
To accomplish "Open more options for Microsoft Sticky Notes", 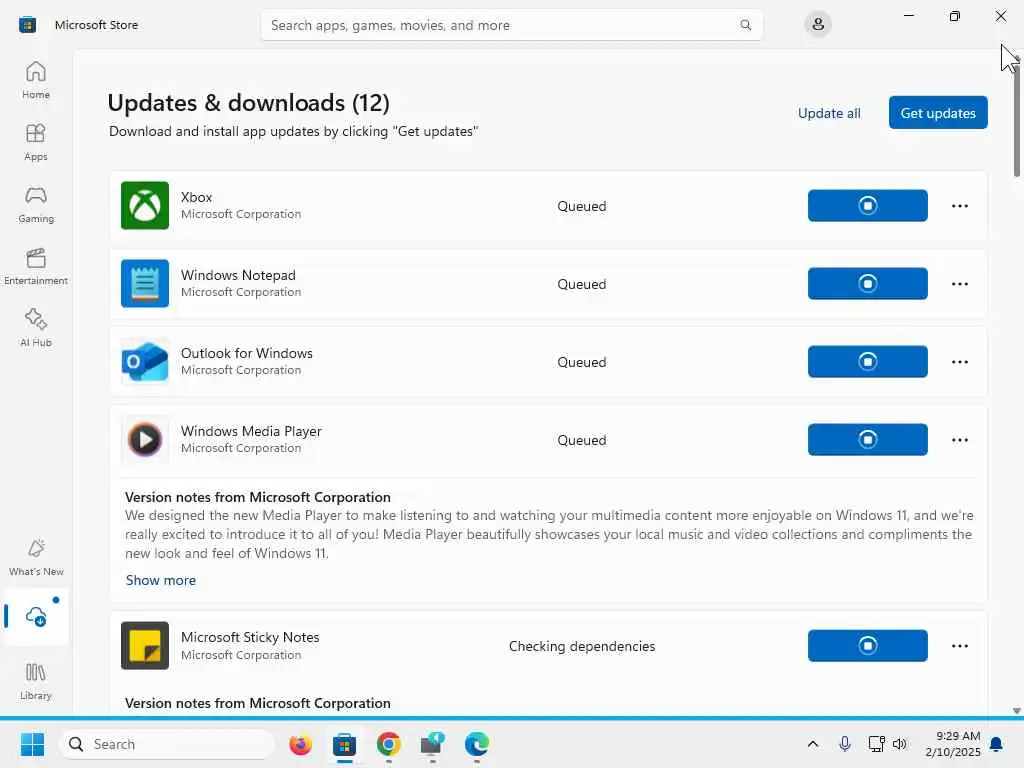I will [959, 646].
